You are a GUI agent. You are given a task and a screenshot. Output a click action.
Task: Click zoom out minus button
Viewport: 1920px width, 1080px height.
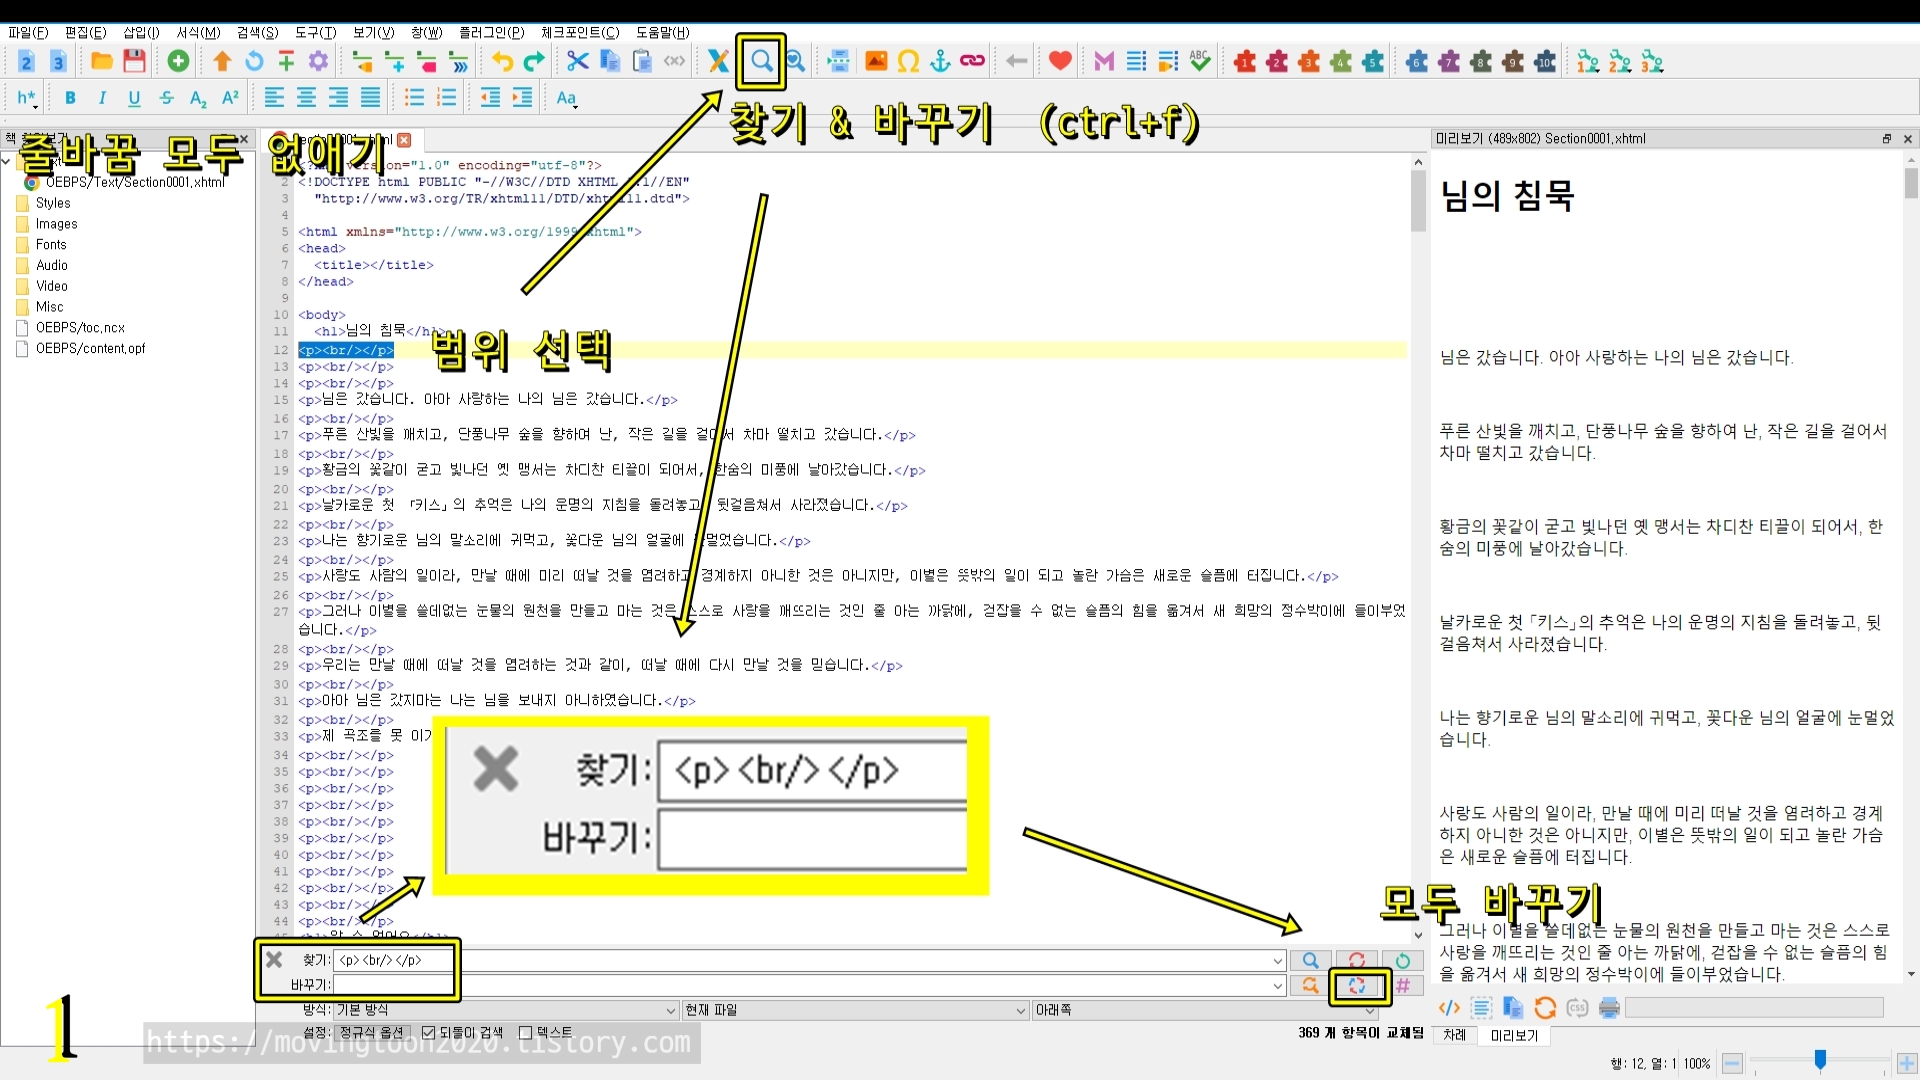(1733, 1063)
